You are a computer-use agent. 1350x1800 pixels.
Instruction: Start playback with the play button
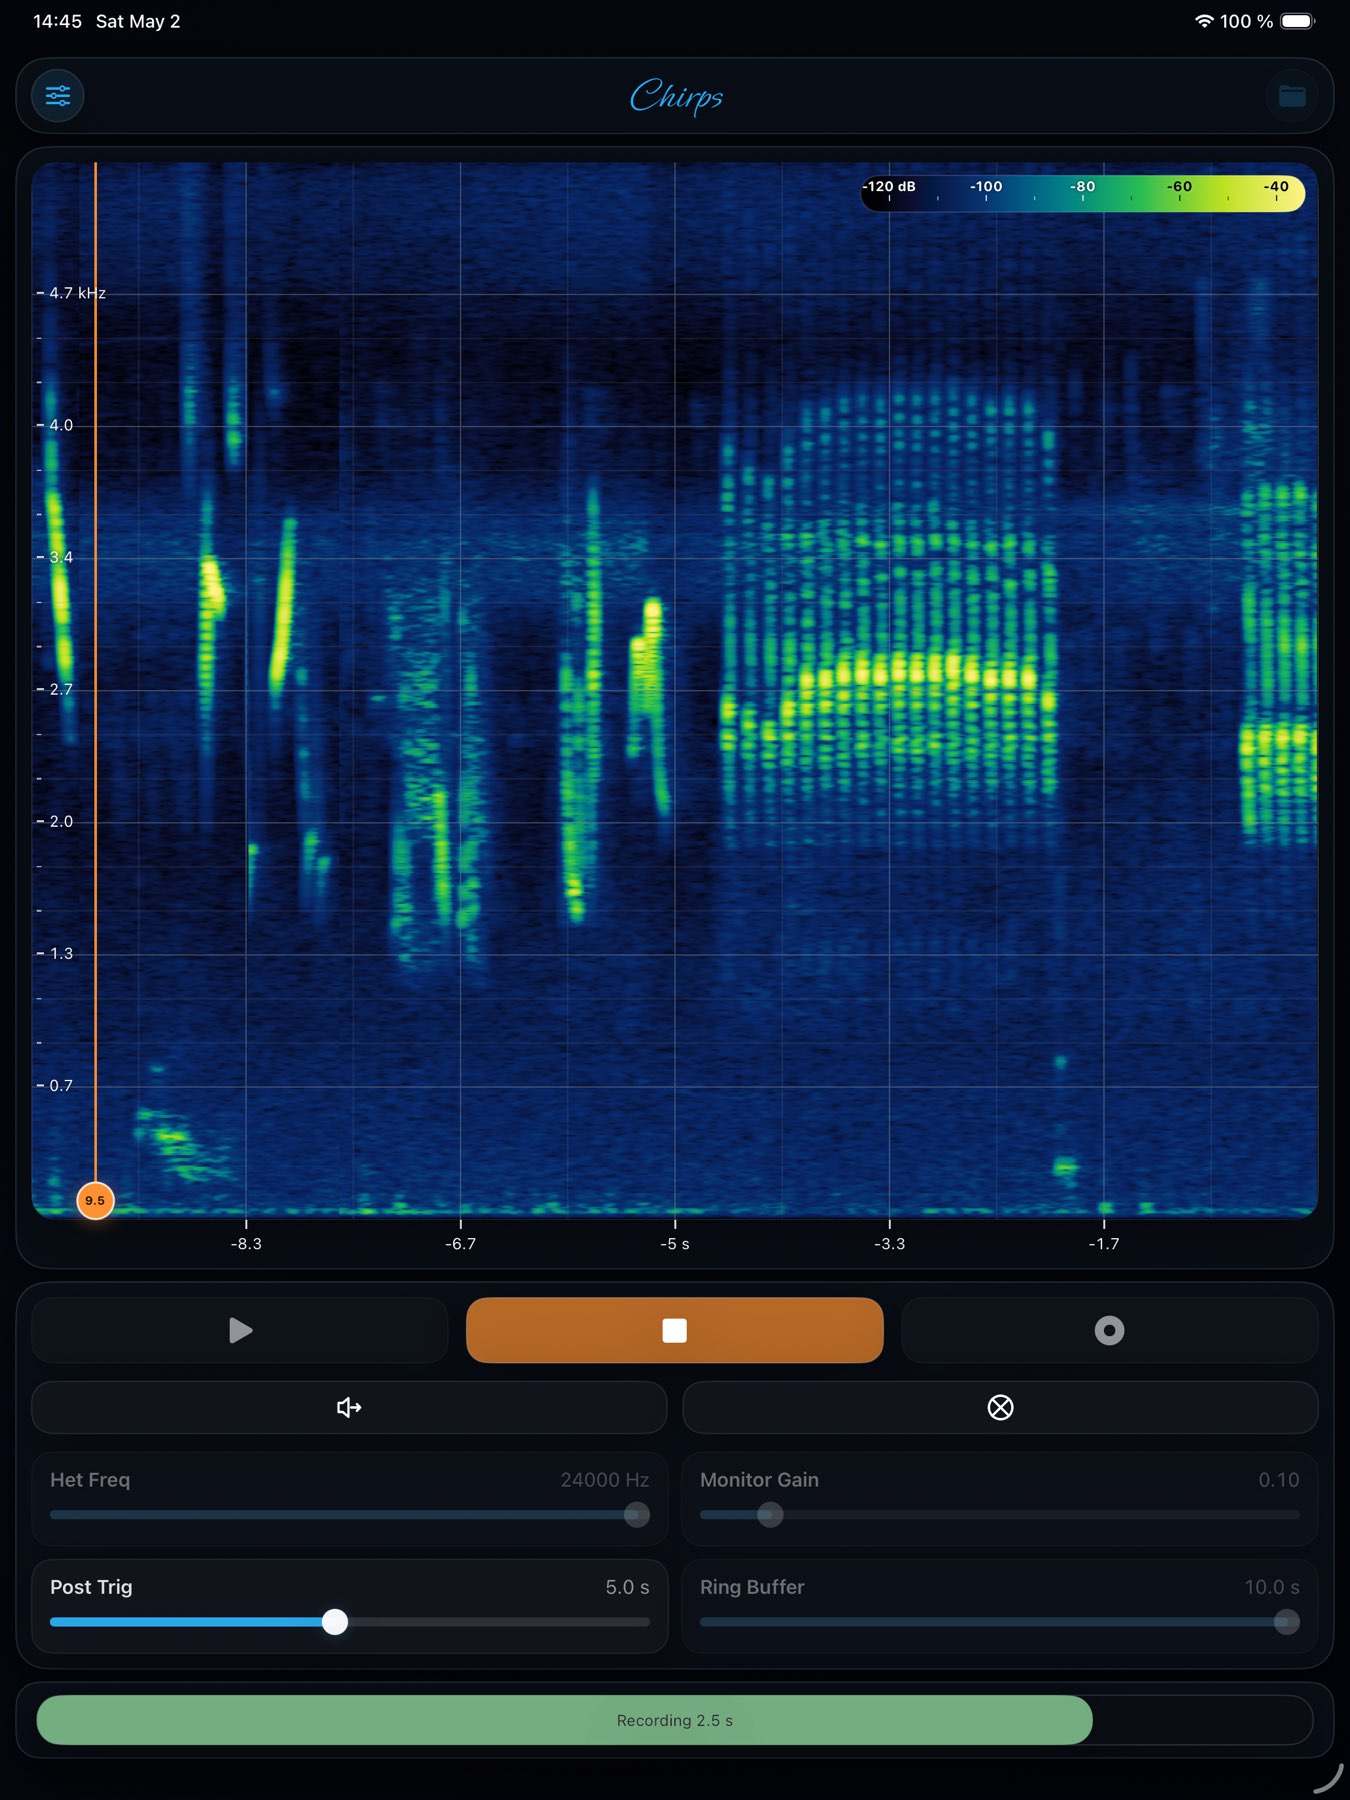pyautogui.click(x=240, y=1330)
